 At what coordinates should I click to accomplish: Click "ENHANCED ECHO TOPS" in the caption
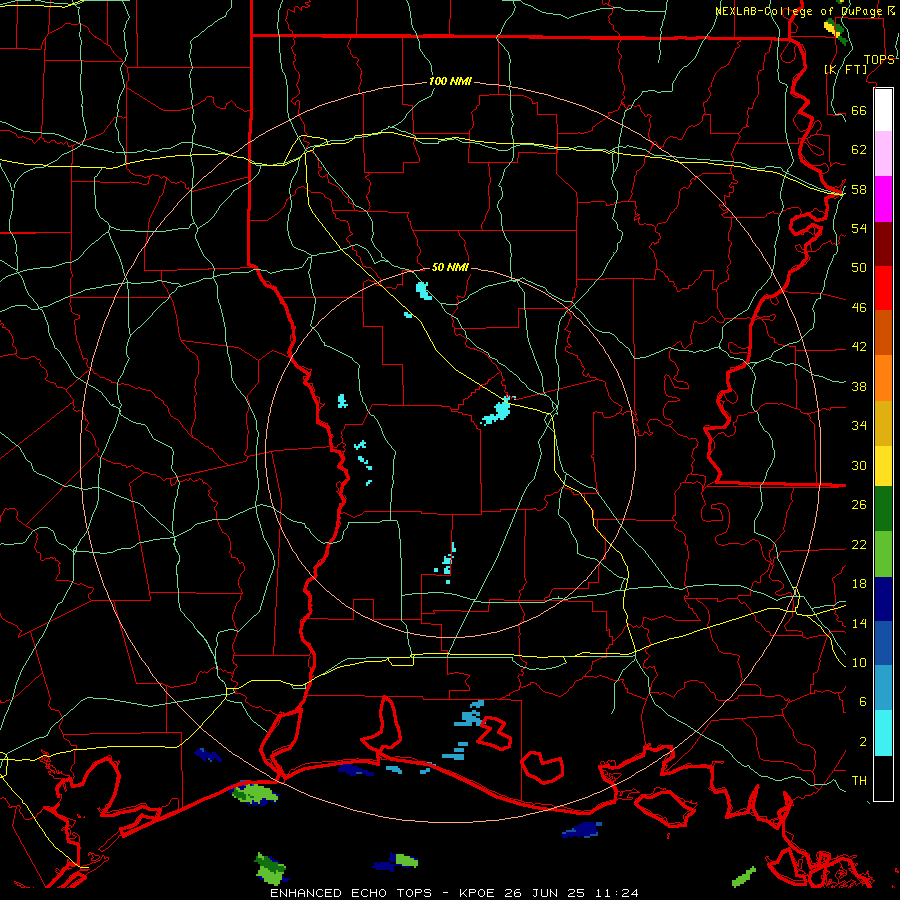click(x=351, y=893)
